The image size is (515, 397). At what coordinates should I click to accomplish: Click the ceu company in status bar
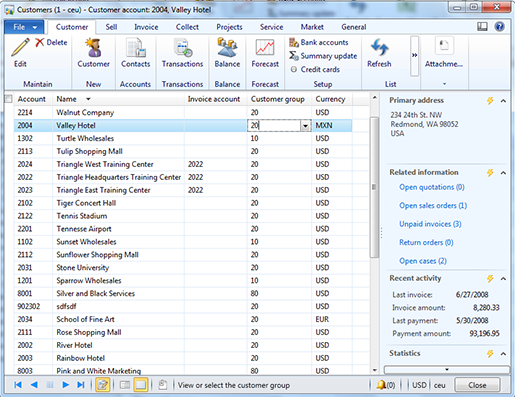439,385
